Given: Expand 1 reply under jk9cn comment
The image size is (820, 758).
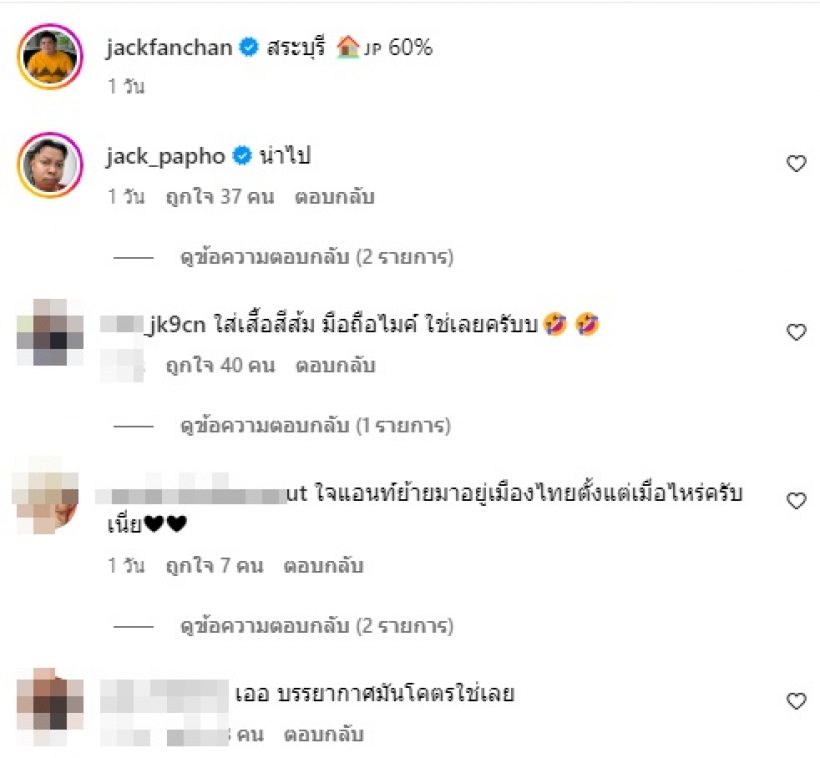Looking at the screenshot, I should (x=315, y=426).
